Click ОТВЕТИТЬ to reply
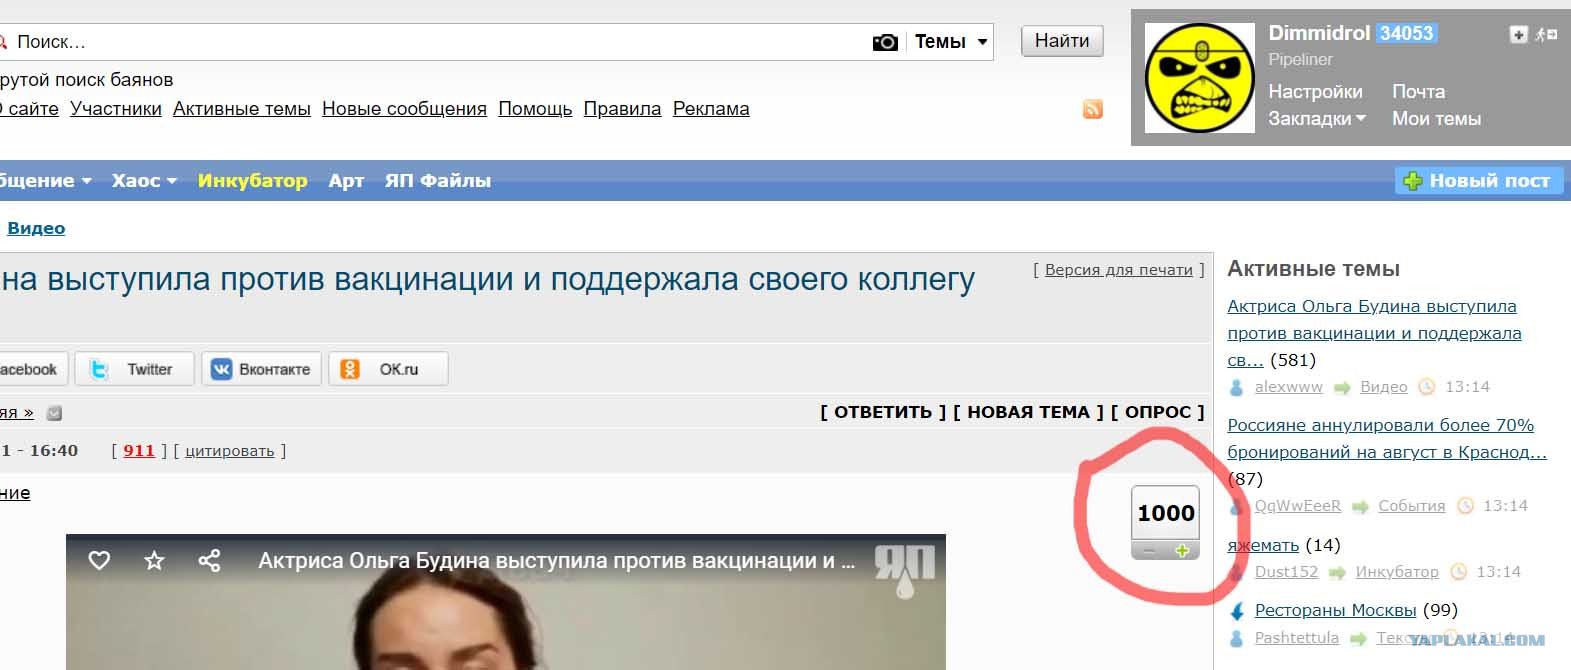The height and width of the screenshot is (670, 1571). pyautogui.click(x=883, y=412)
